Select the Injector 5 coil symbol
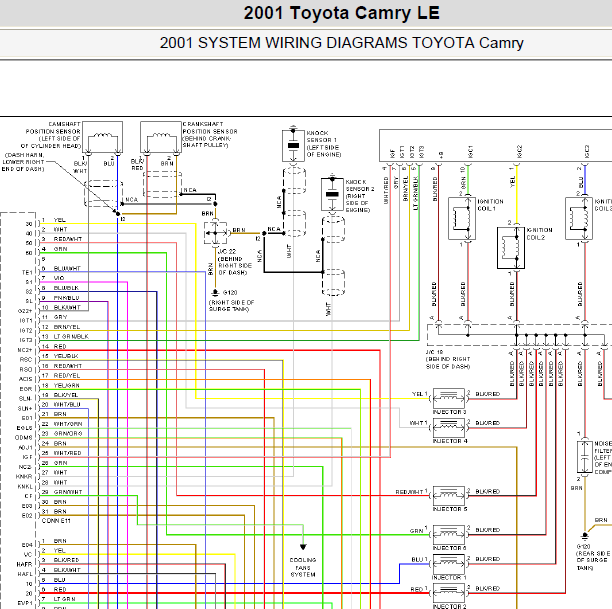The image size is (612, 609). click(x=448, y=496)
